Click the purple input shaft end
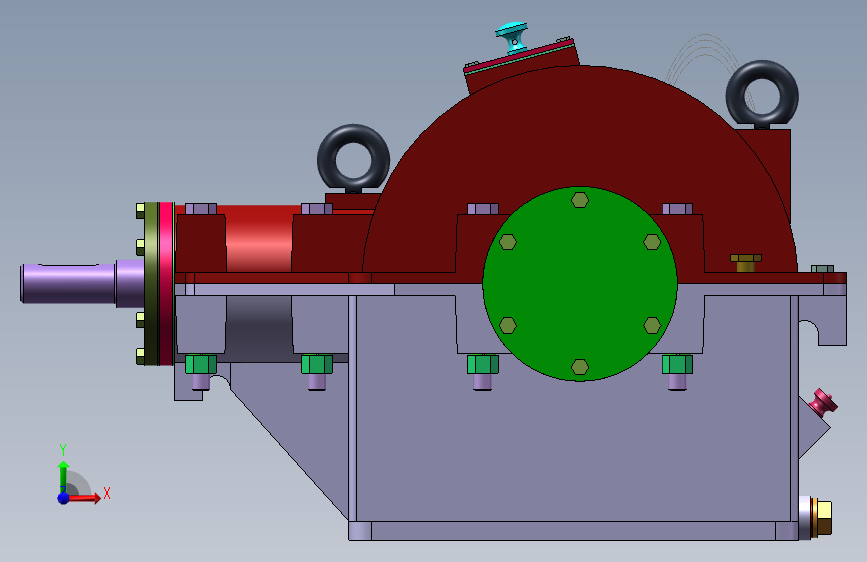Image resolution: width=867 pixels, height=562 pixels. click(x=68, y=283)
